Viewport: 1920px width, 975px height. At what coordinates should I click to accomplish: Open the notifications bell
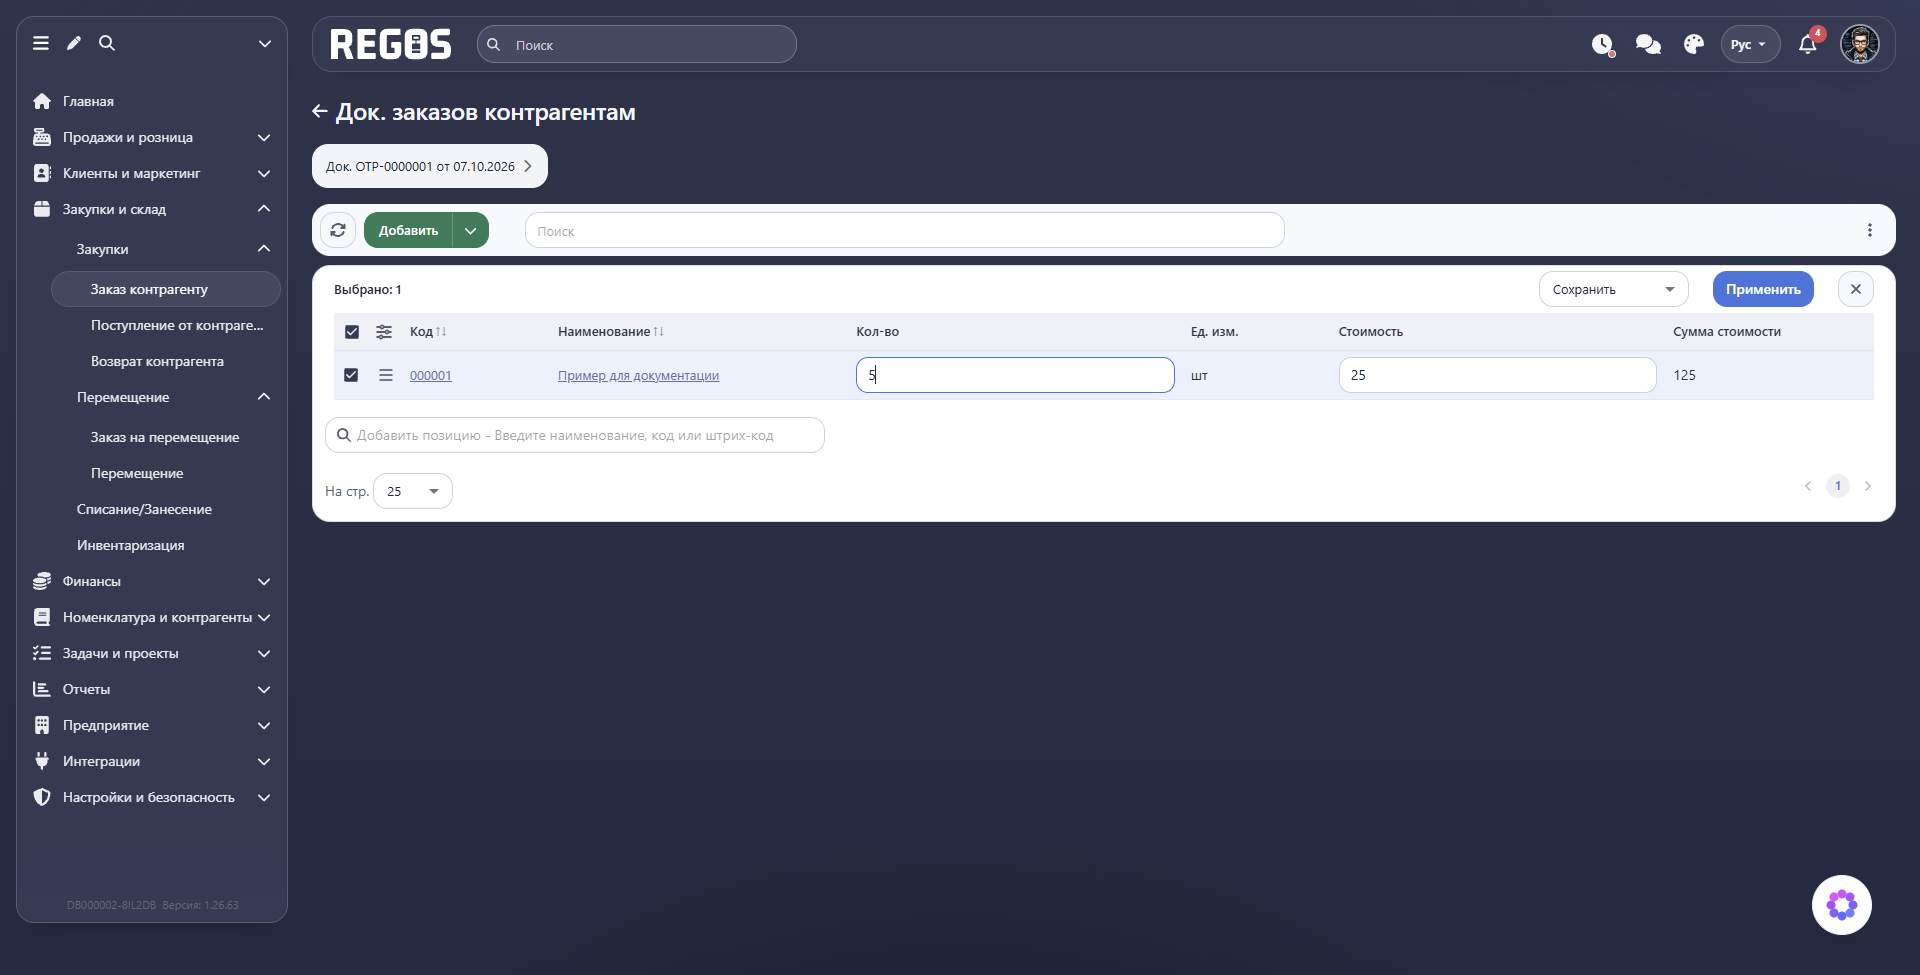point(1808,45)
